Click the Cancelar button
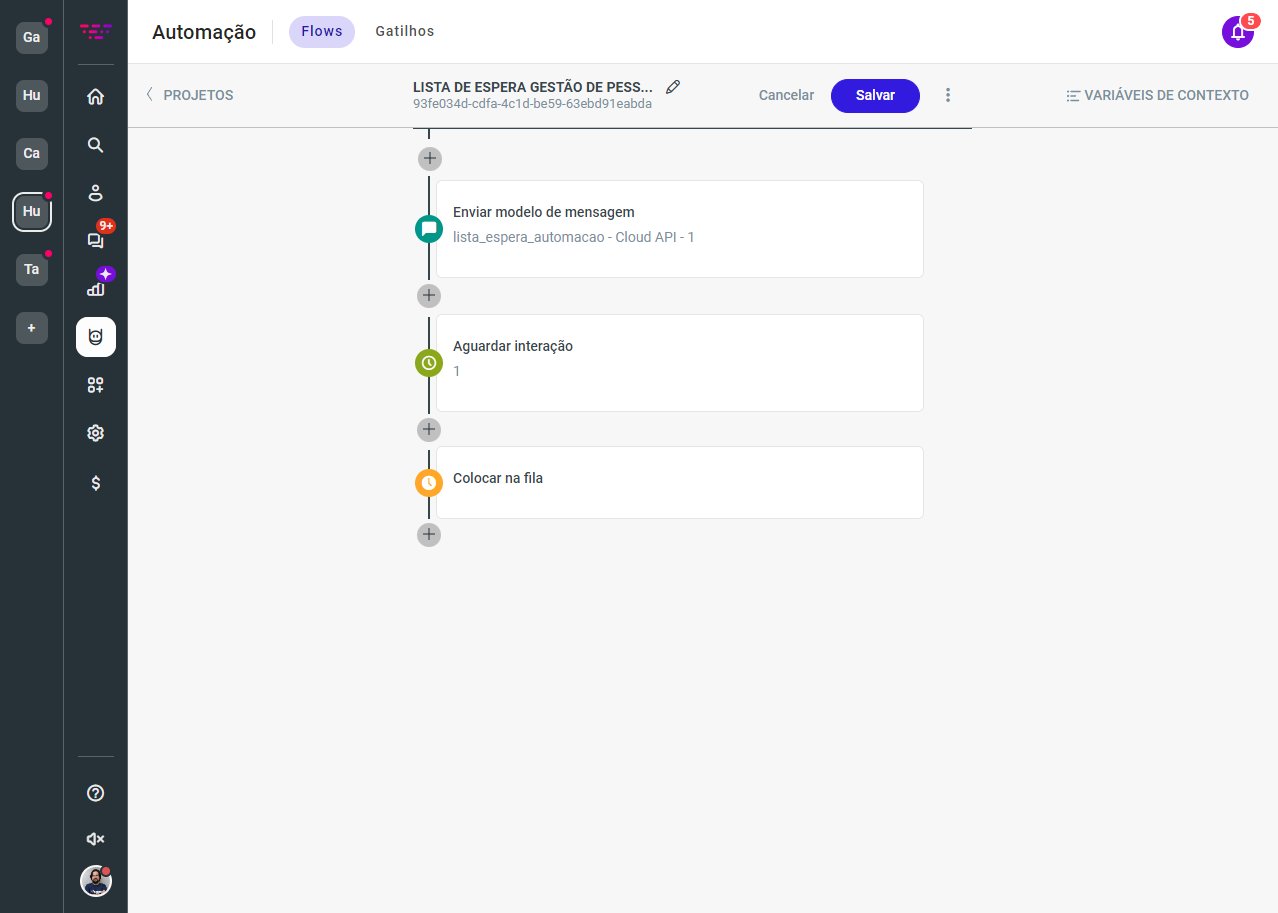 click(x=786, y=95)
